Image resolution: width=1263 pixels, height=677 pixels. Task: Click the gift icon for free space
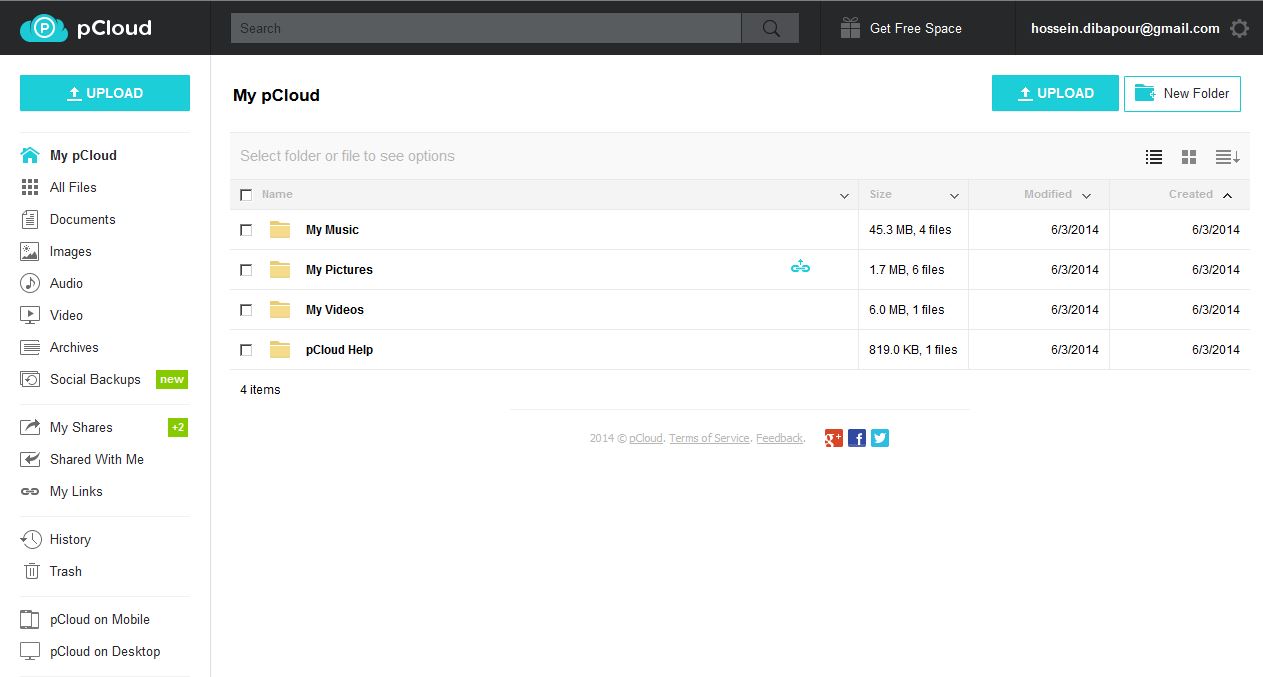pyautogui.click(x=850, y=28)
